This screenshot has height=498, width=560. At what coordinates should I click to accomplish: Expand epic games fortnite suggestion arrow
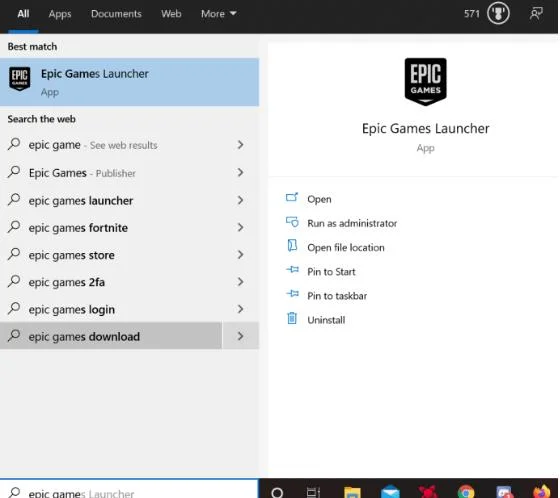[240, 228]
